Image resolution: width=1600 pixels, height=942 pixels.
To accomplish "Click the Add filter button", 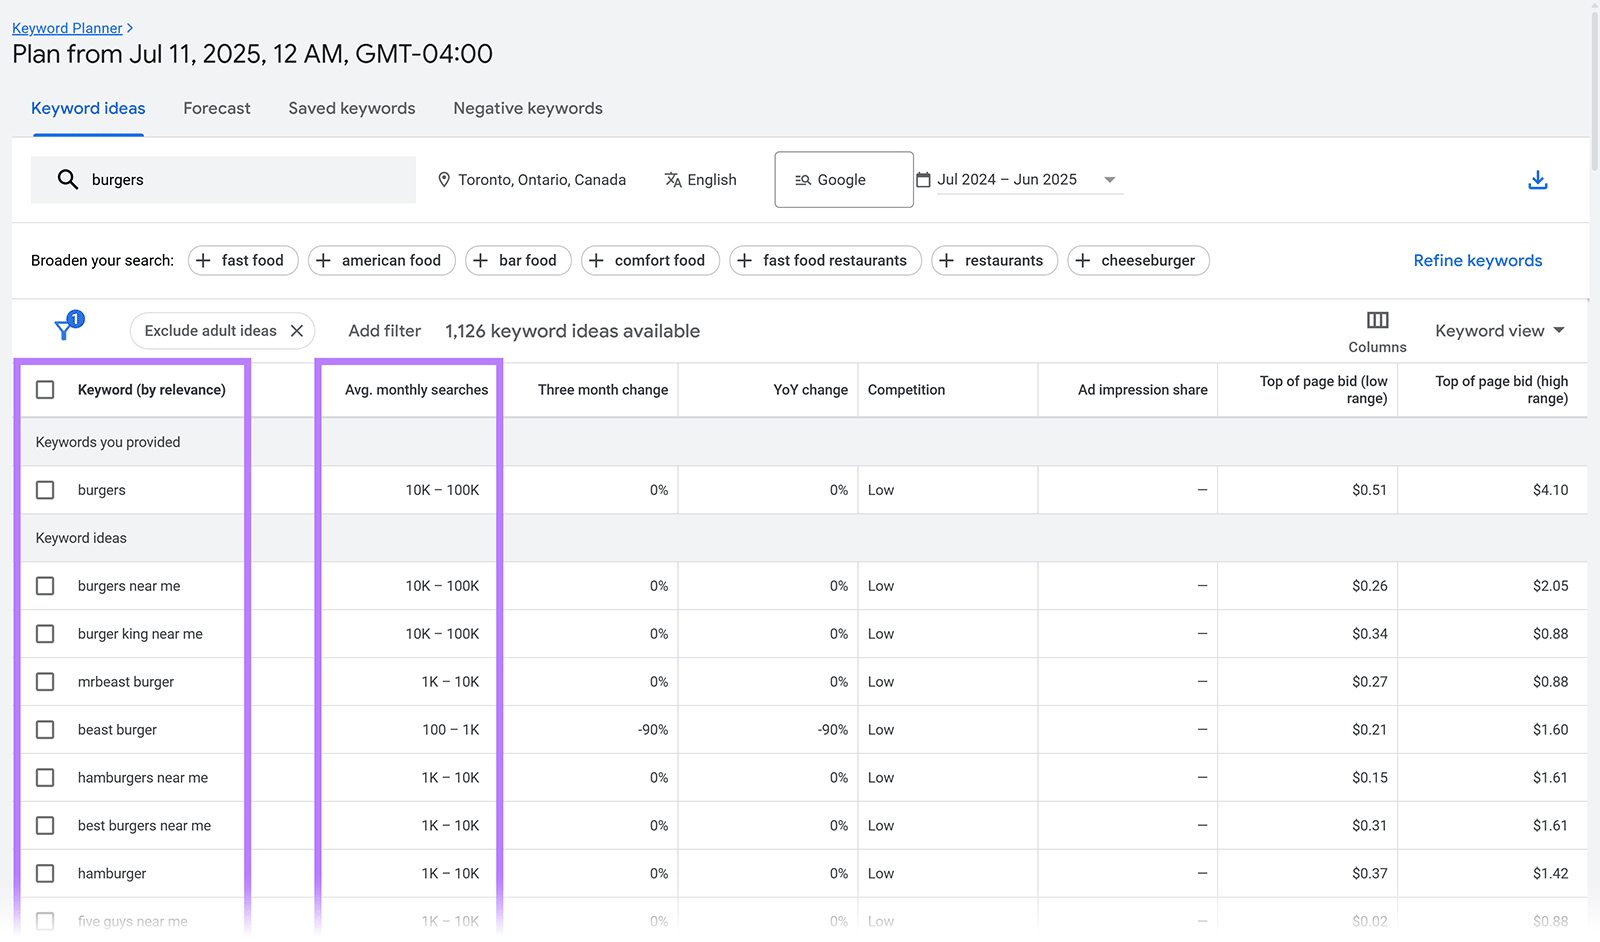I will 384,330.
